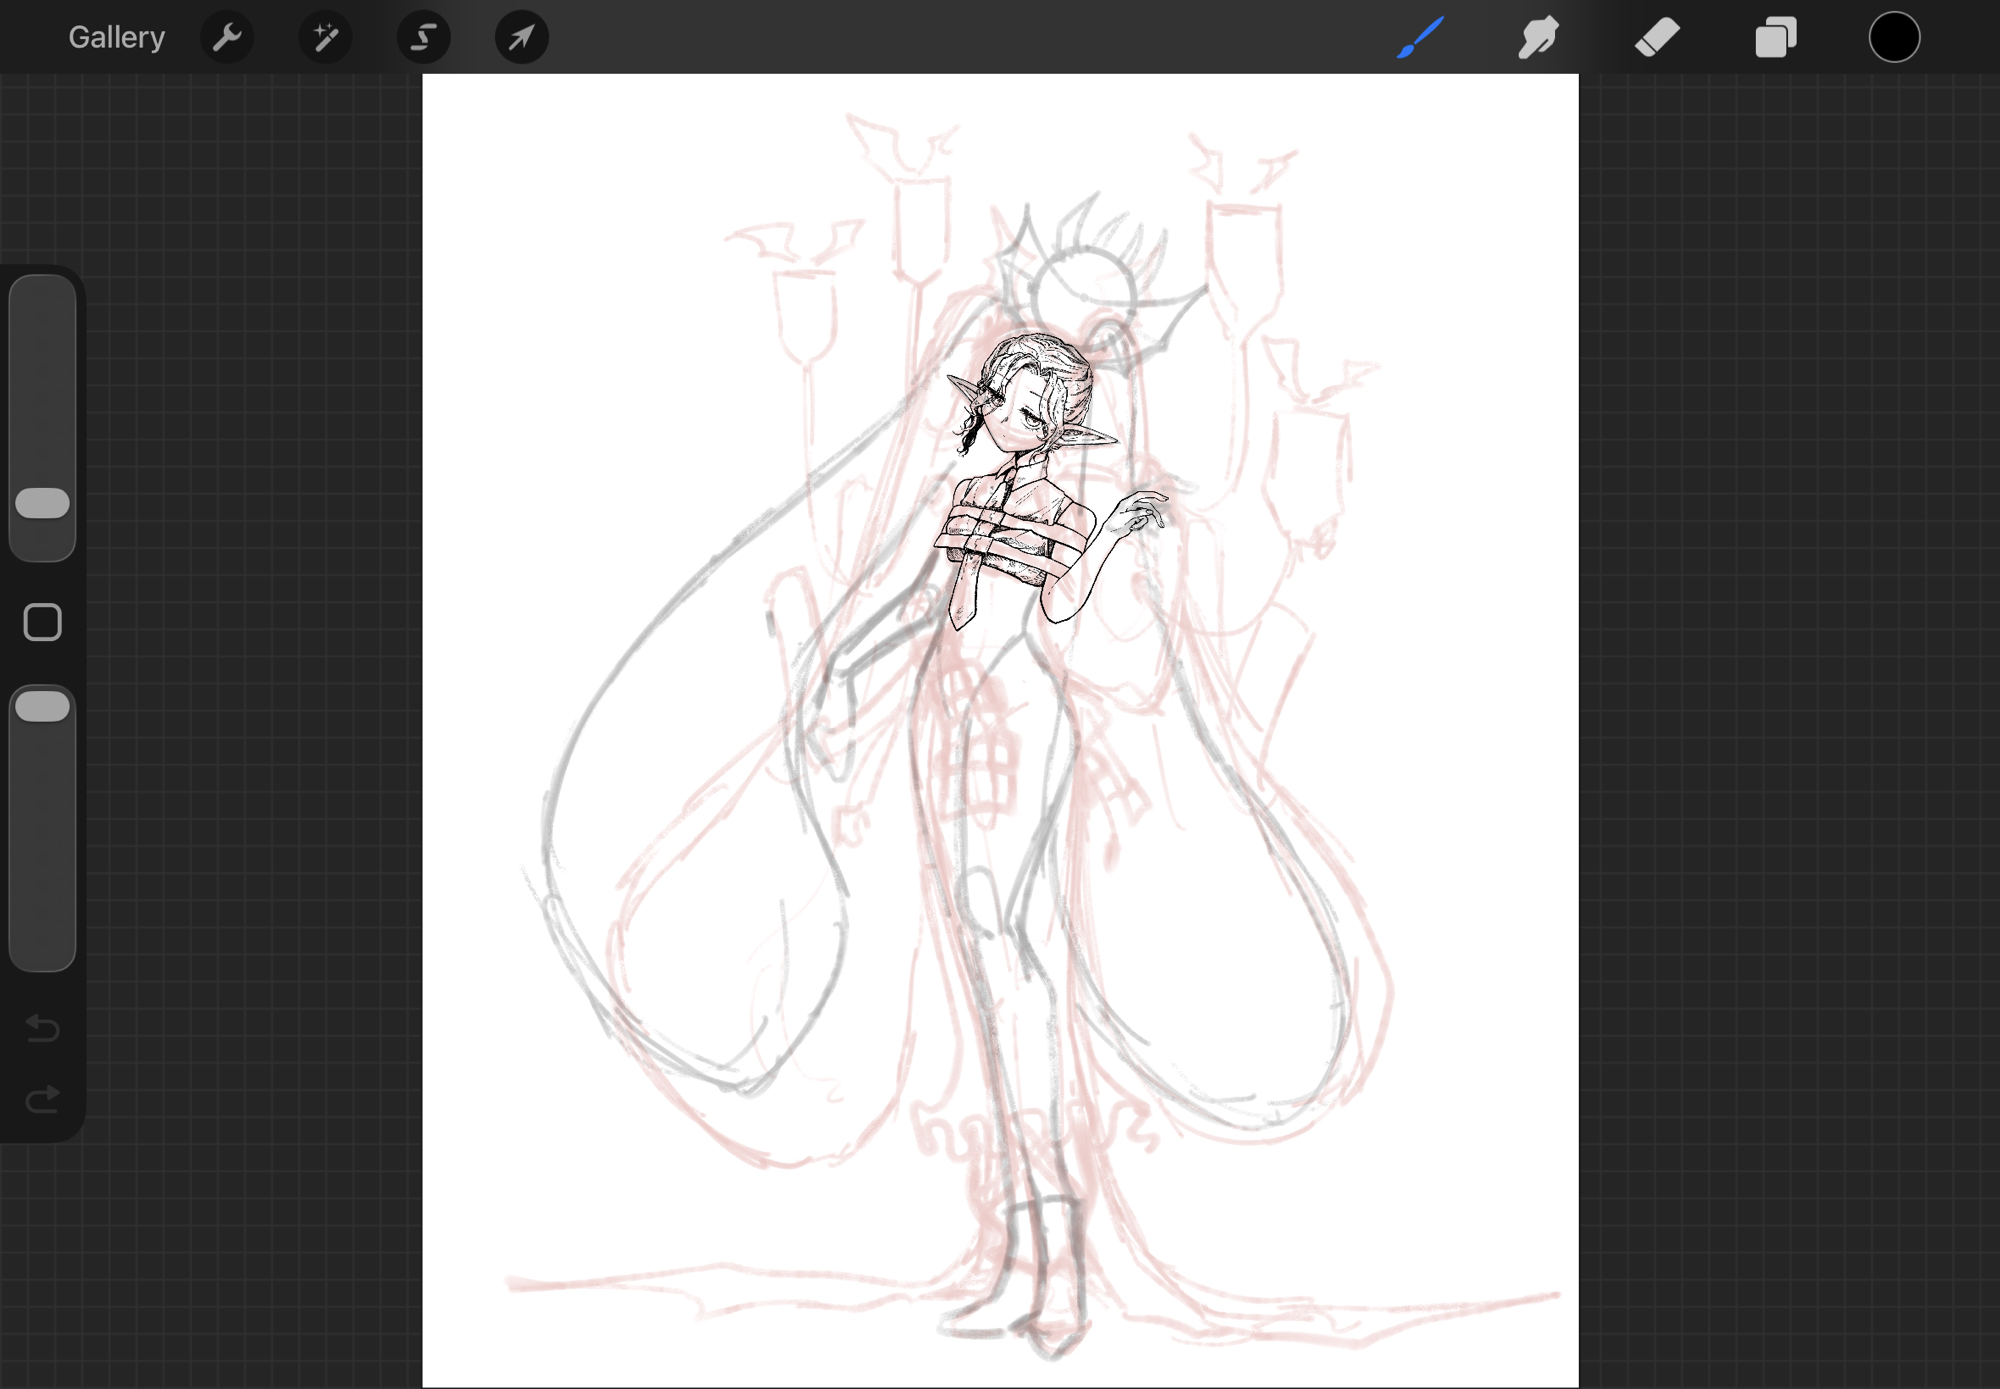Activate the Selection tool
The width and height of the screenshot is (2000, 1389).
pos(423,38)
